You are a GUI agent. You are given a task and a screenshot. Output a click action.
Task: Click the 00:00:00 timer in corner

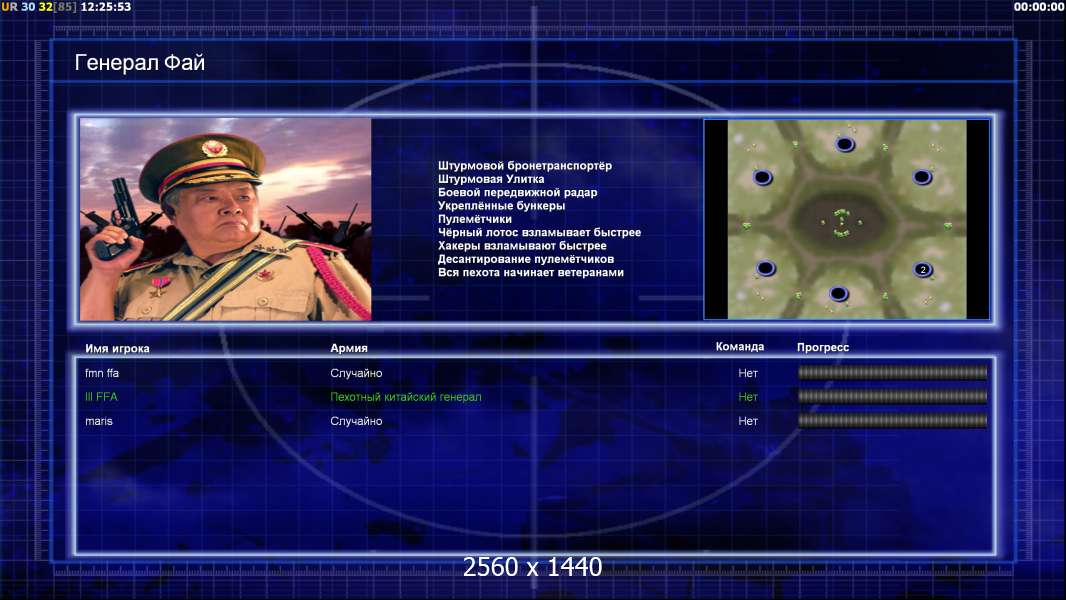click(1039, 7)
